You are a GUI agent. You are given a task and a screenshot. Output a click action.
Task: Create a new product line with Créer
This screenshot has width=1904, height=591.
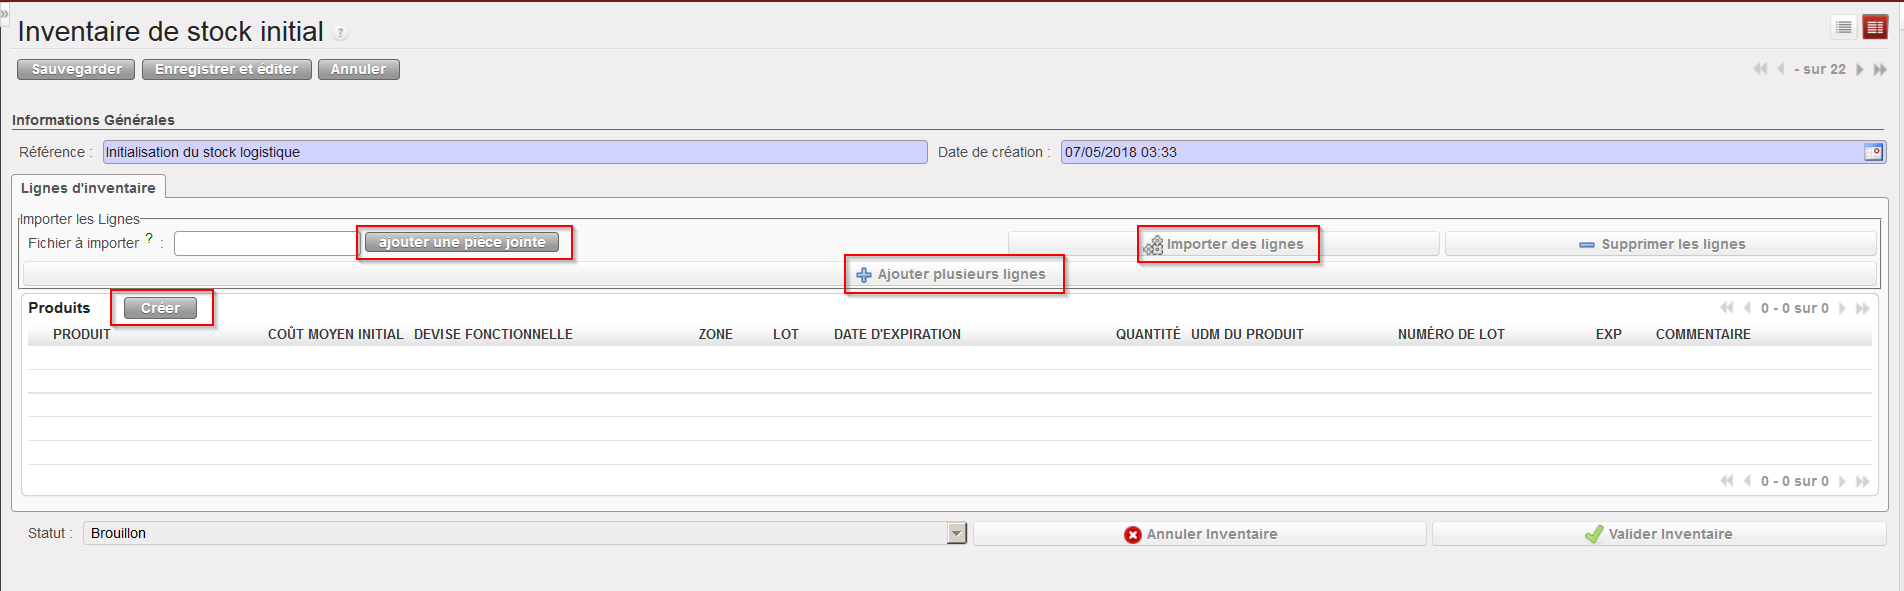[x=160, y=308]
